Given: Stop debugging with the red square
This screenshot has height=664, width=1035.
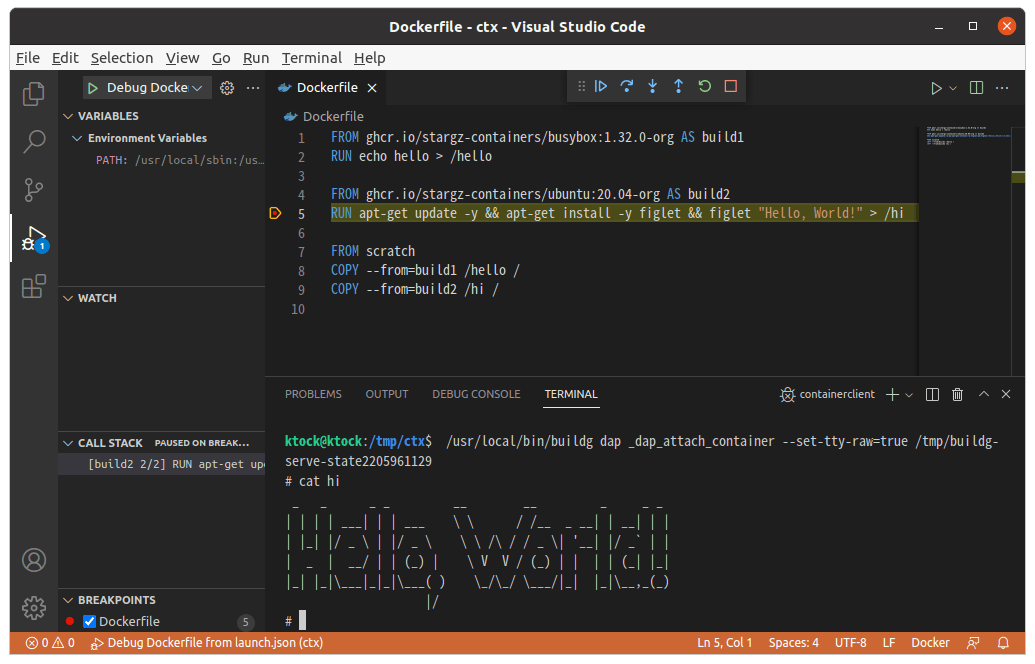Looking at the screenshot, I should click(x=731, y=87).
